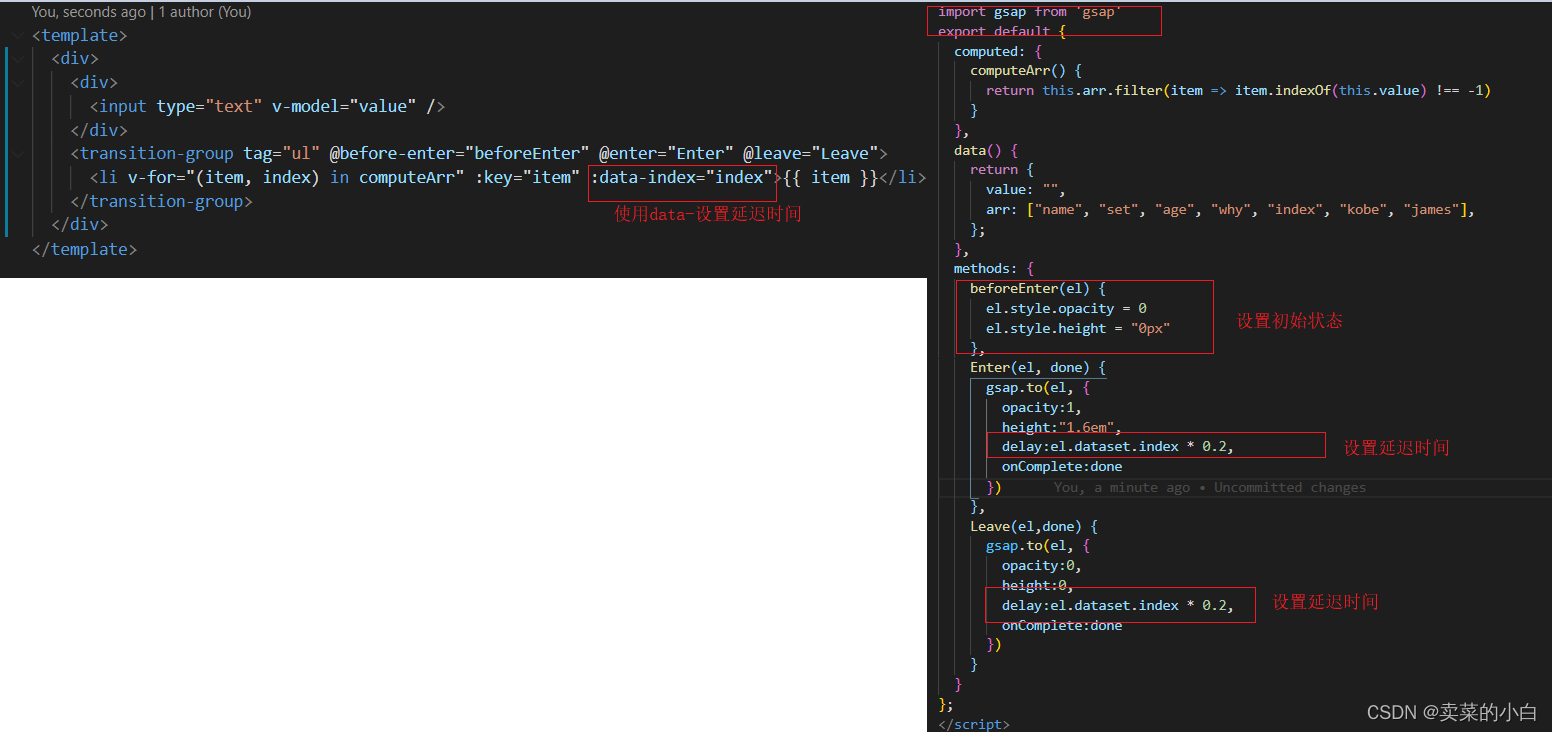The height and width of the screenshot is (732, 1552).
Task: Click the :data-index="index" attribute
Action: coord(682,178)
